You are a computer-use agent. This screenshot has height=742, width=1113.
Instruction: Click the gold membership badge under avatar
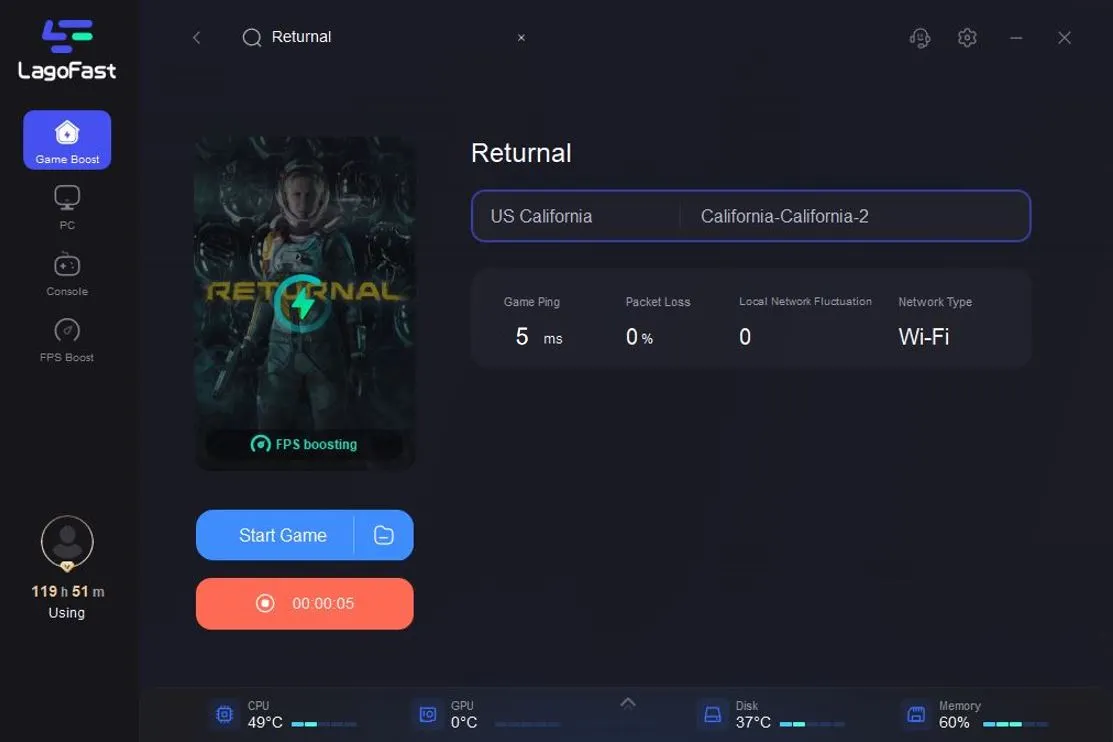(x=67, y=566)
